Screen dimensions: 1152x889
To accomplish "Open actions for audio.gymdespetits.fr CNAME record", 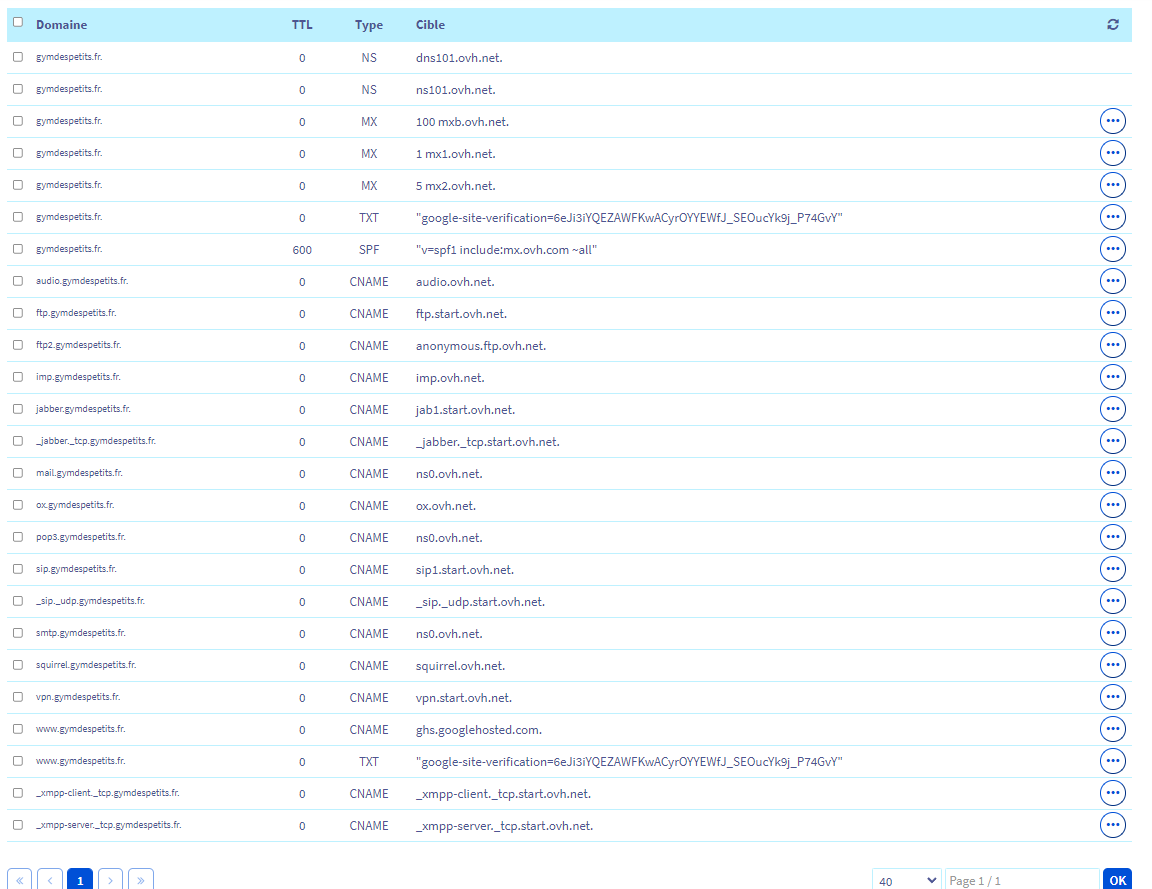I will coord(1112,281).
